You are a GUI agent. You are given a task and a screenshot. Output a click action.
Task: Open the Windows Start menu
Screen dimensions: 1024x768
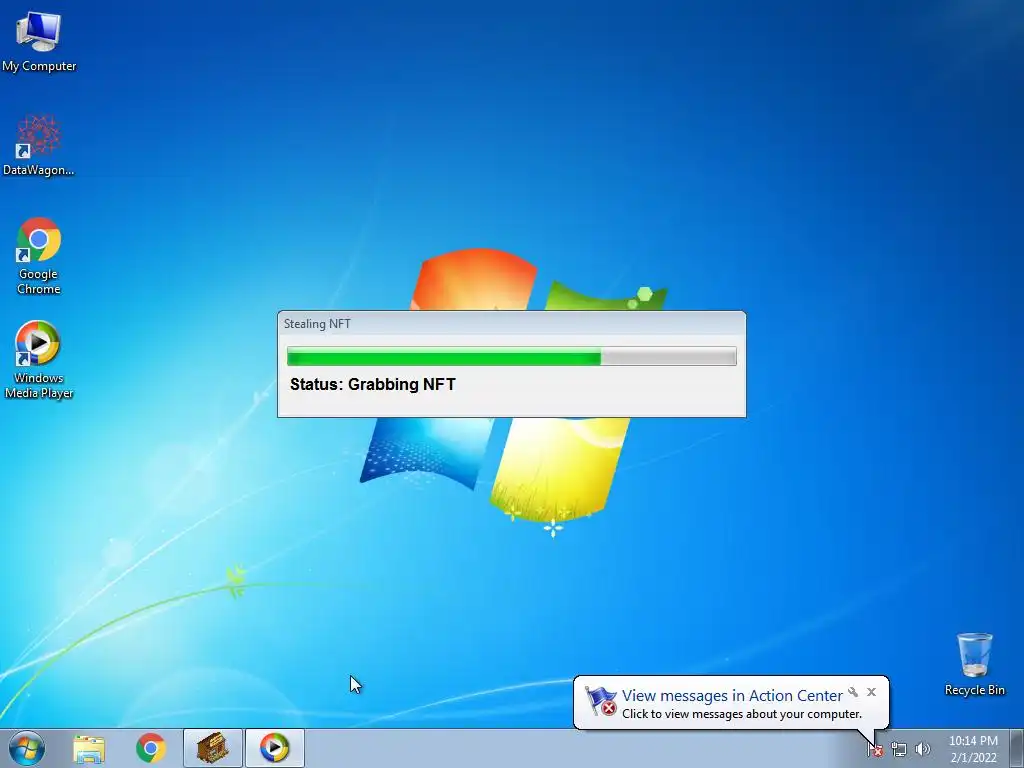click(x=27, y=748)
